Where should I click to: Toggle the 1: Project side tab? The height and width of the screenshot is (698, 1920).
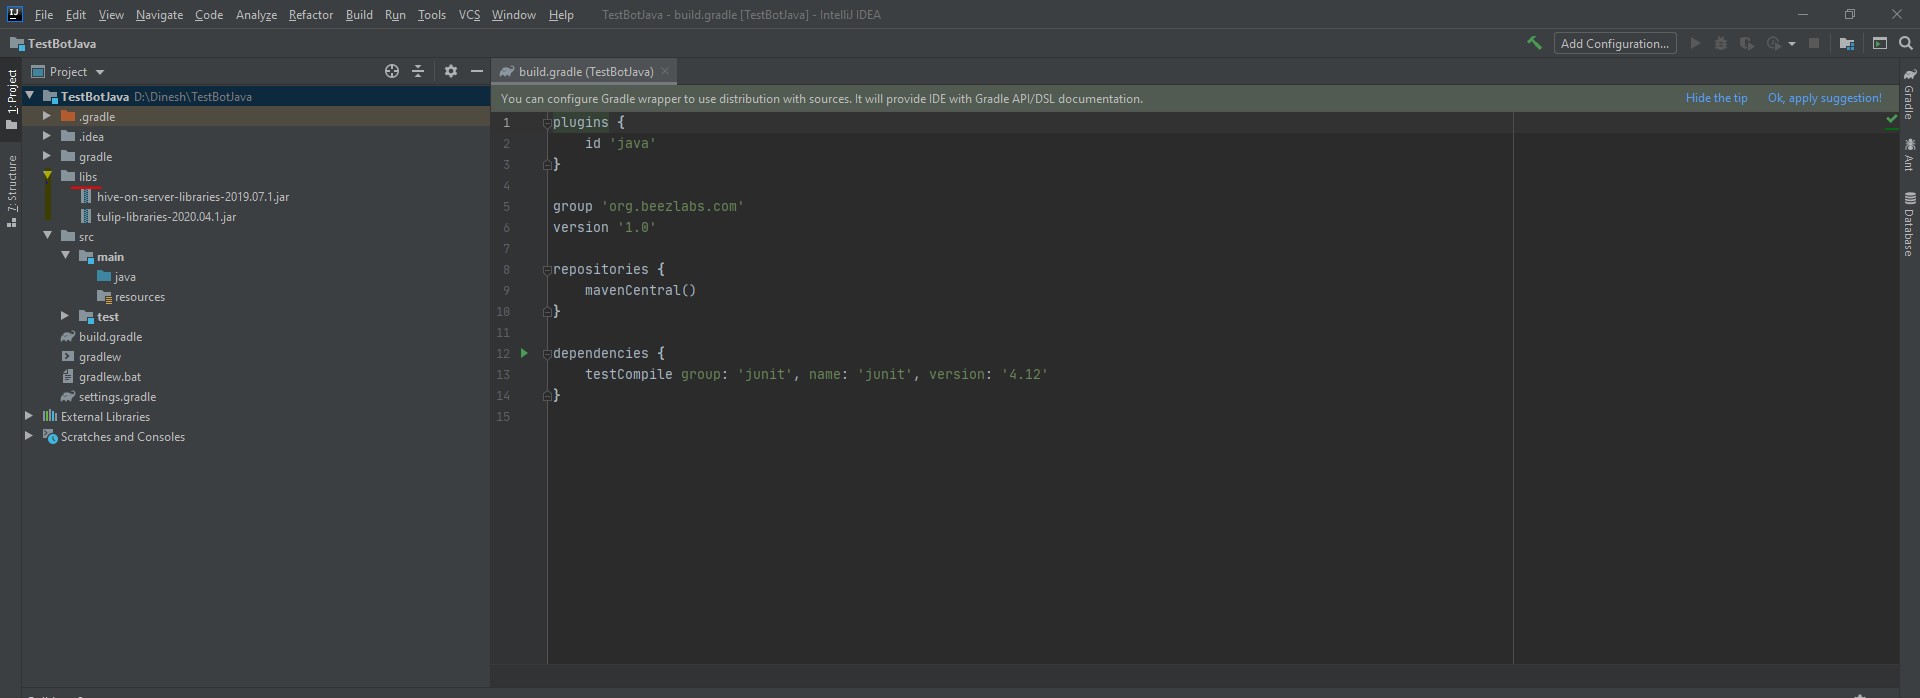(x=12, y=99)
